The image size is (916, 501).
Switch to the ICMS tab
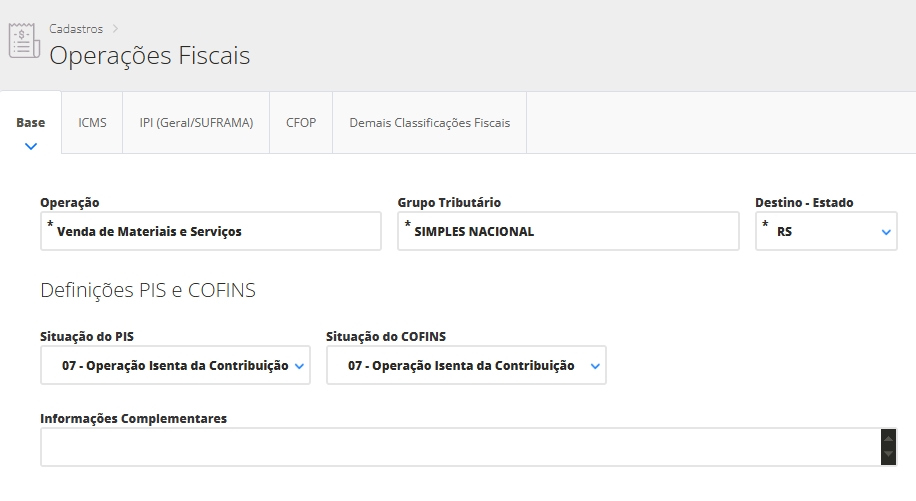pos(92,123)
